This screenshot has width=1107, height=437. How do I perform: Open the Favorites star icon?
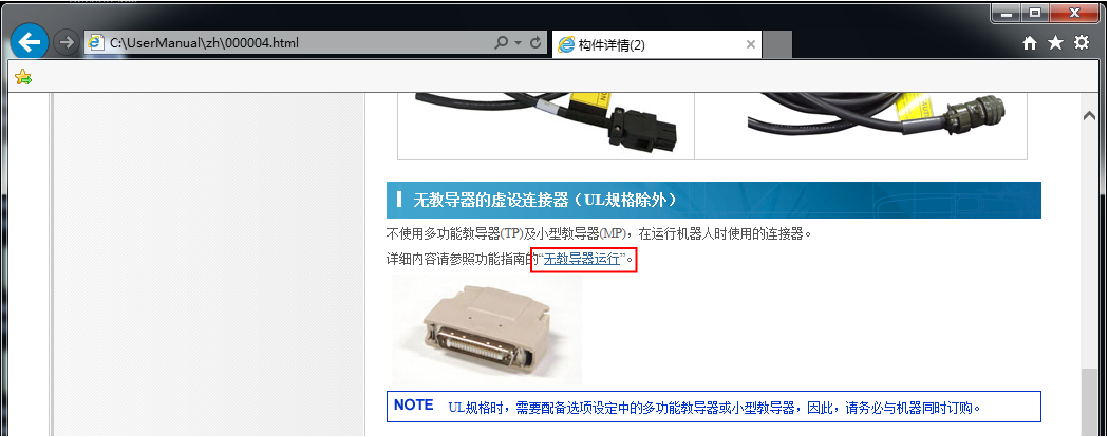coord(1055,44)
